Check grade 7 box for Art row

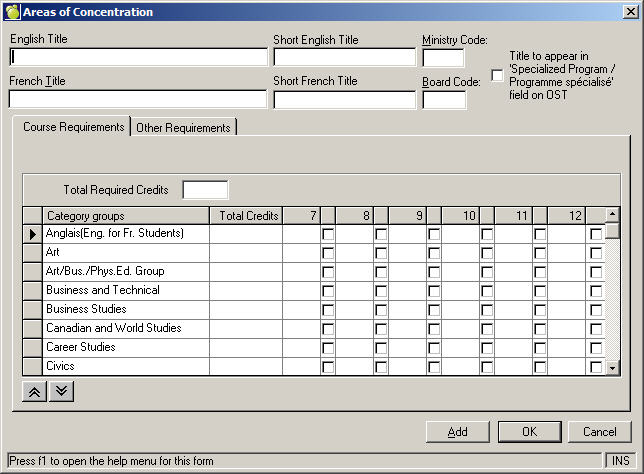pos(328,253)
